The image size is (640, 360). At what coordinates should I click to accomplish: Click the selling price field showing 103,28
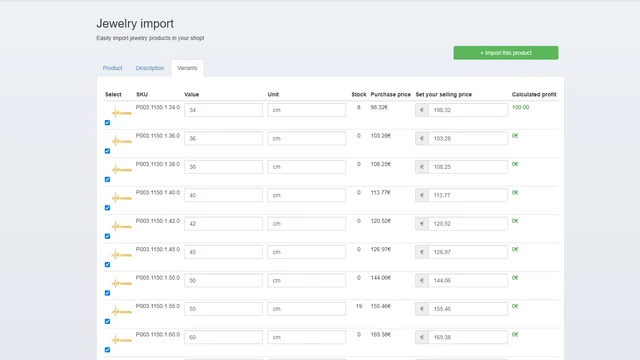click(x=468, y=138)
